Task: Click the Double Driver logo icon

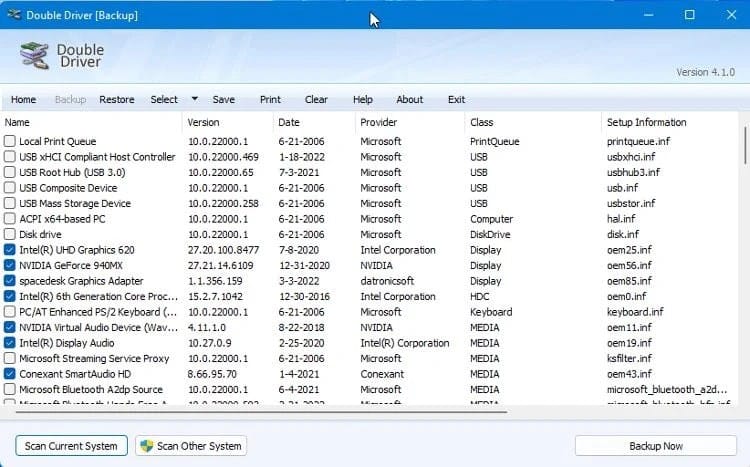Action: 35,57
